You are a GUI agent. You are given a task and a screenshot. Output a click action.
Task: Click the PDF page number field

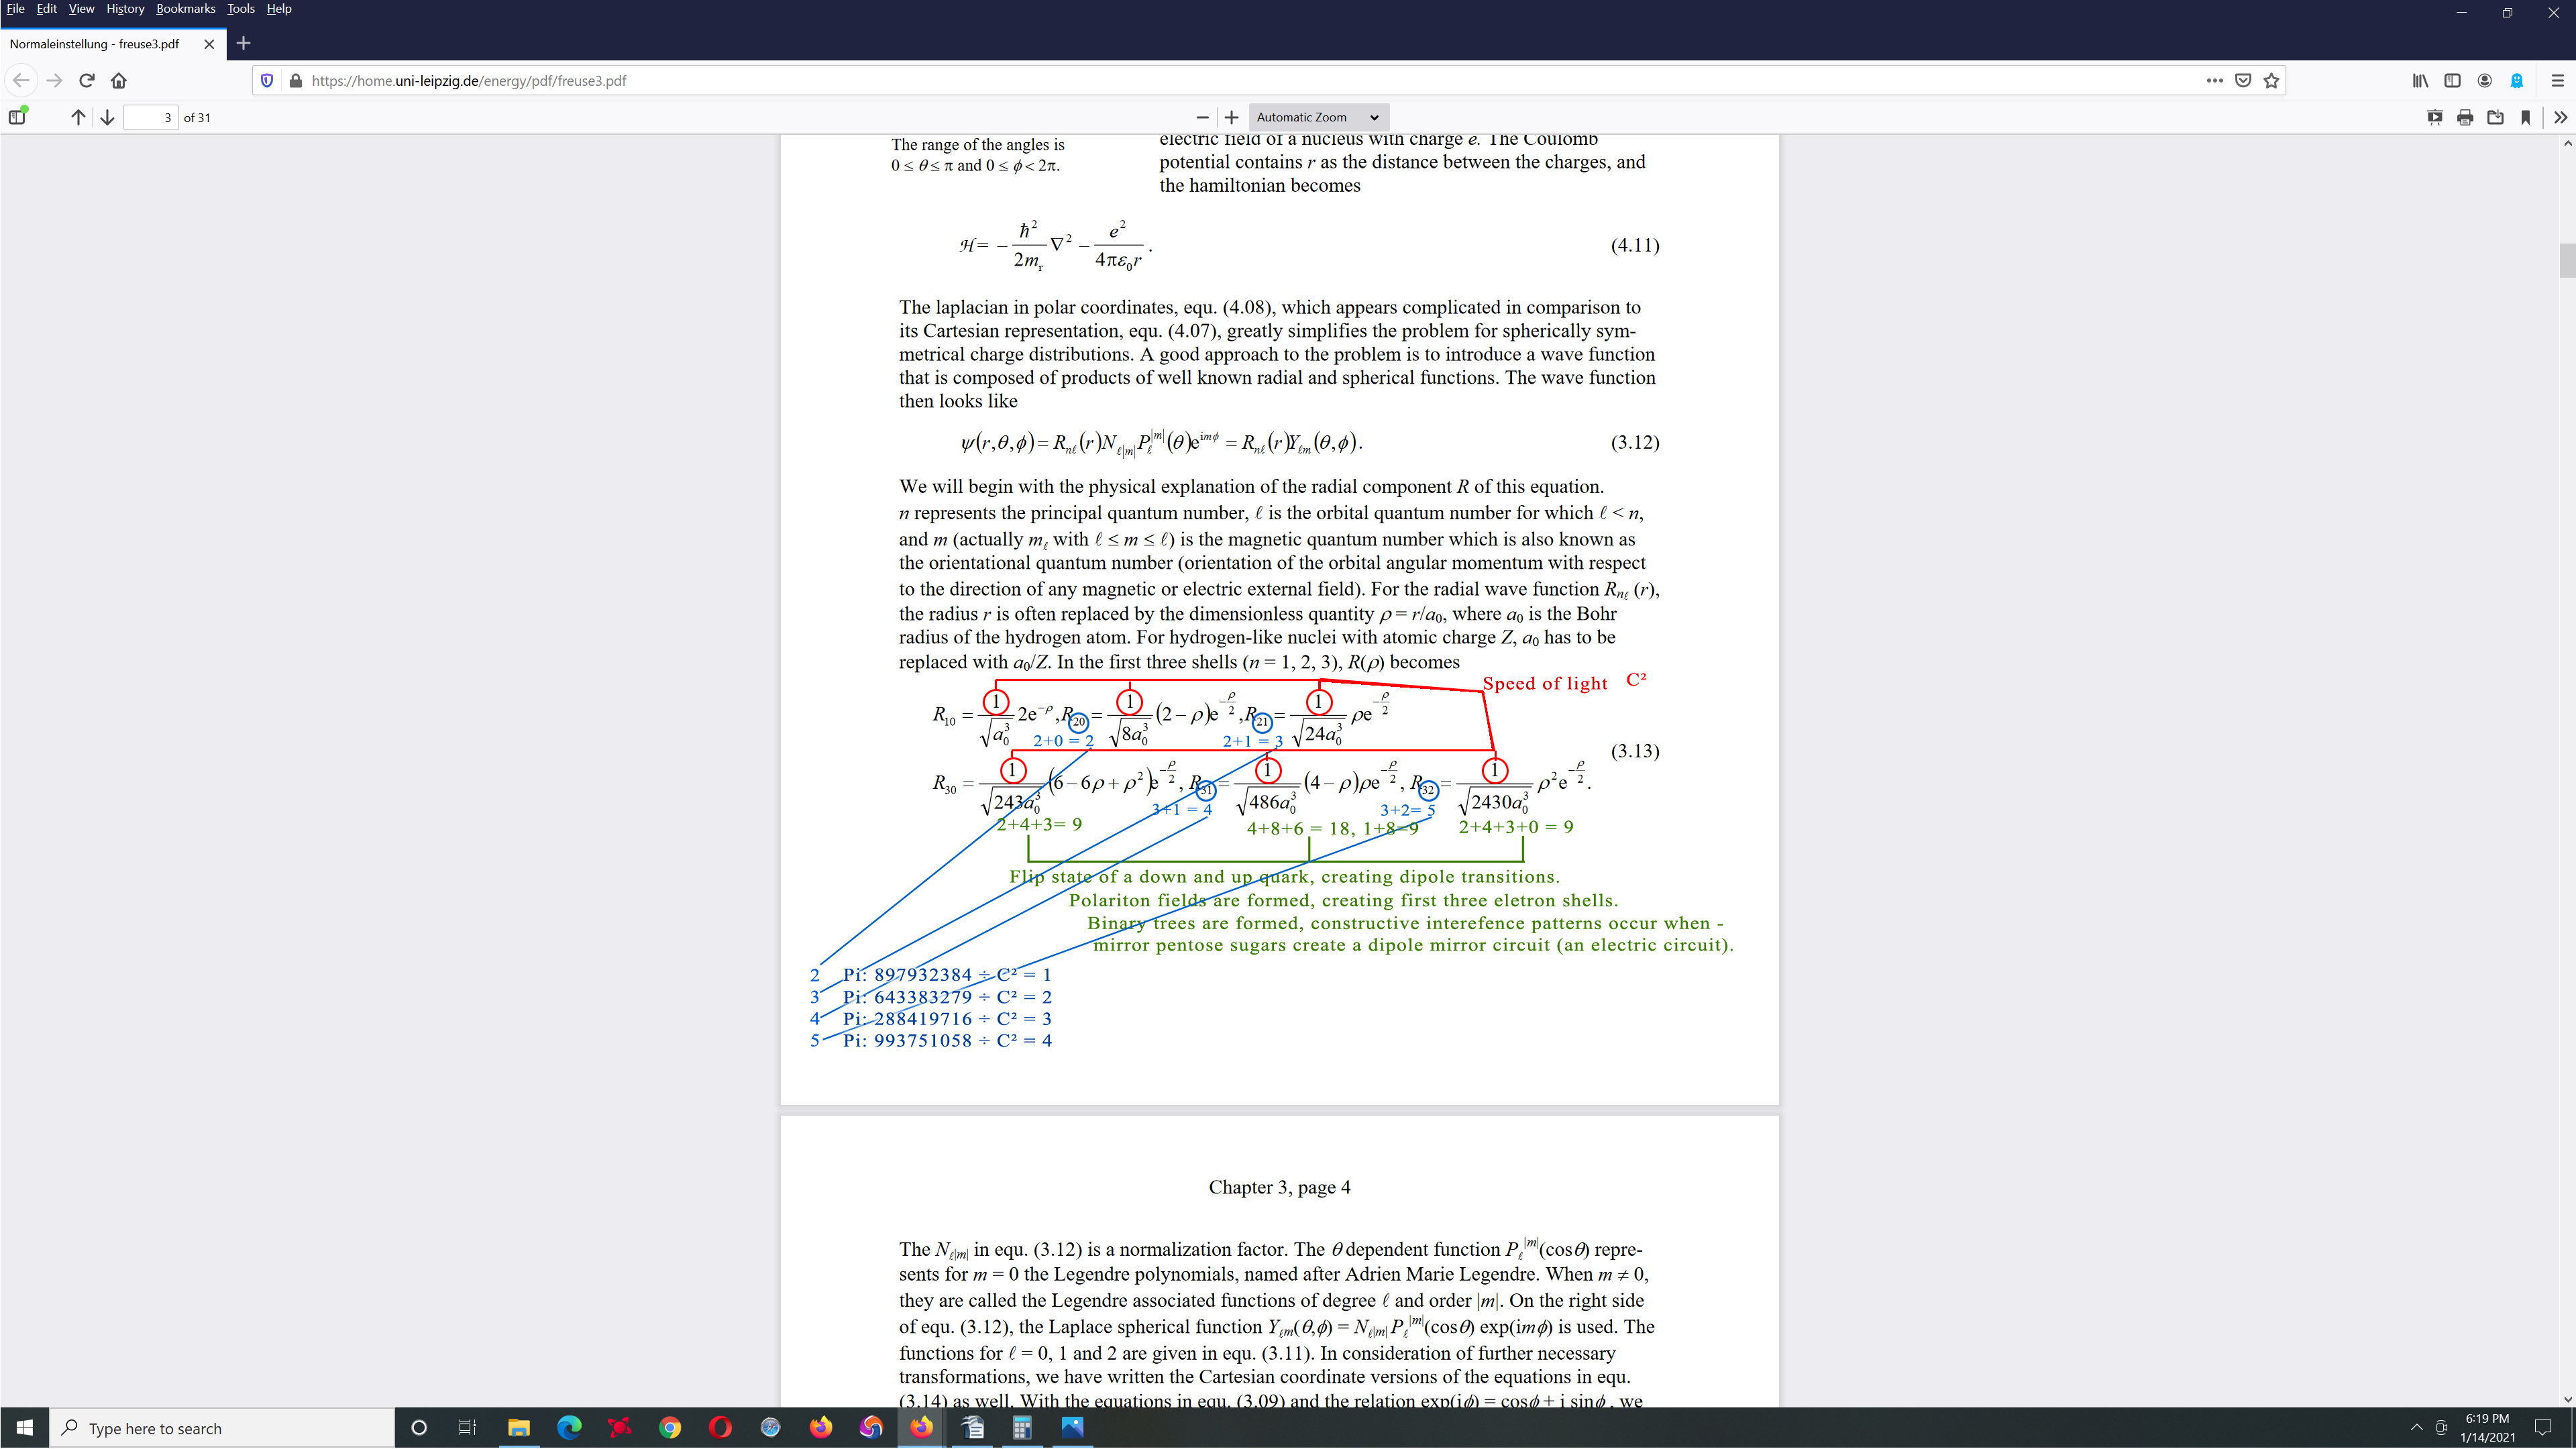[151, 117]
